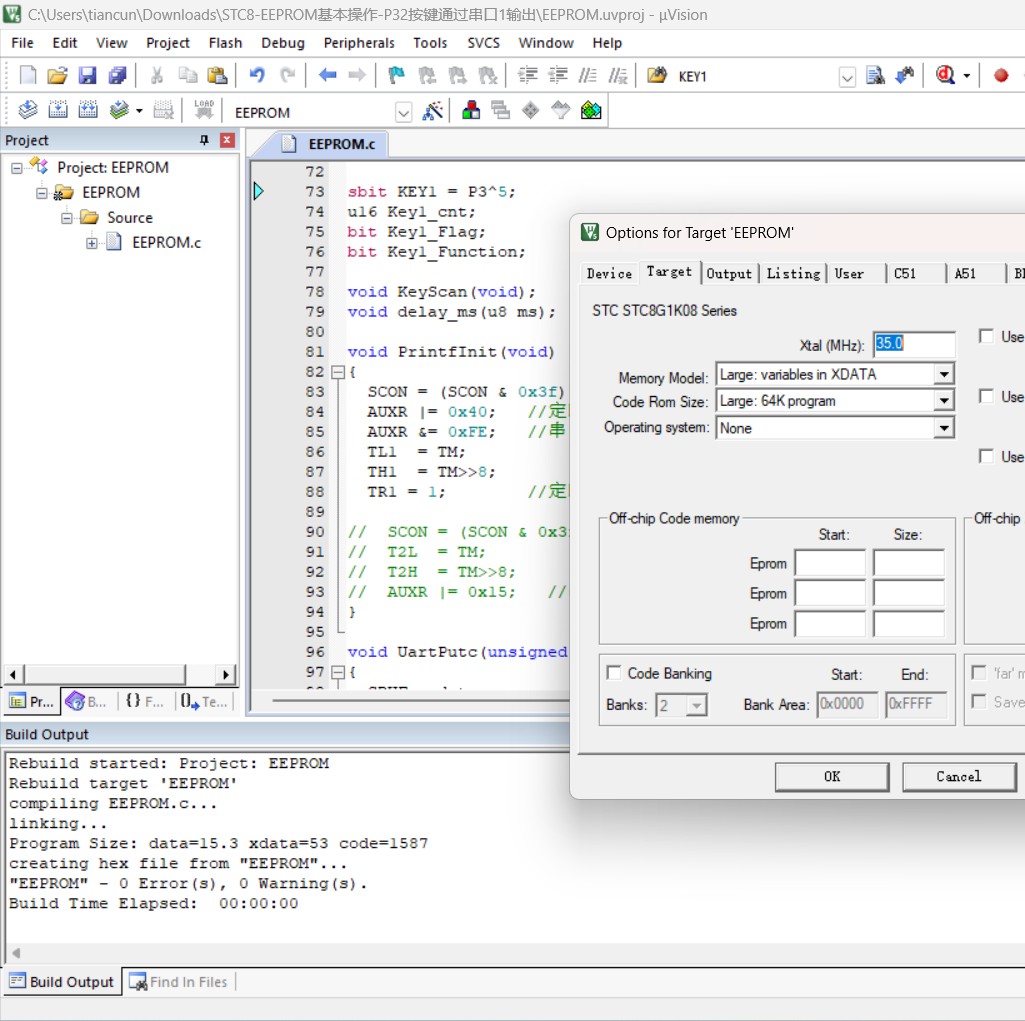Start the debug session with the magnifier d icon
The width and height of the screenshot is (1025, 1021).
tap(945, 75)
